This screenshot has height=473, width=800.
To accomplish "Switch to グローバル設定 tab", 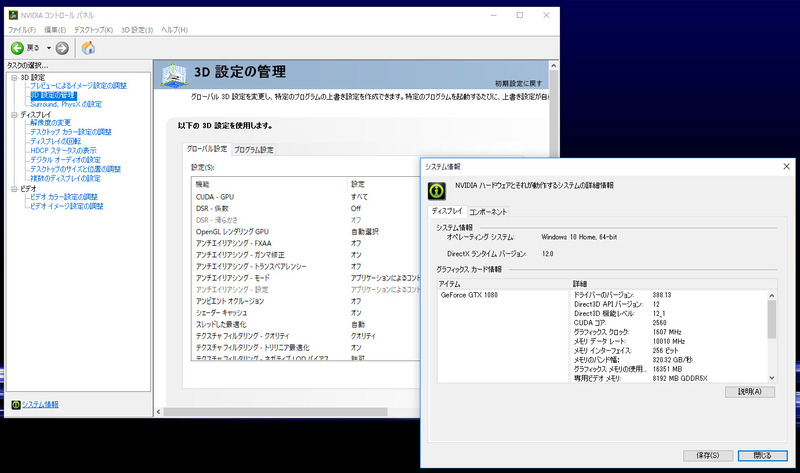I will point(207,148).
